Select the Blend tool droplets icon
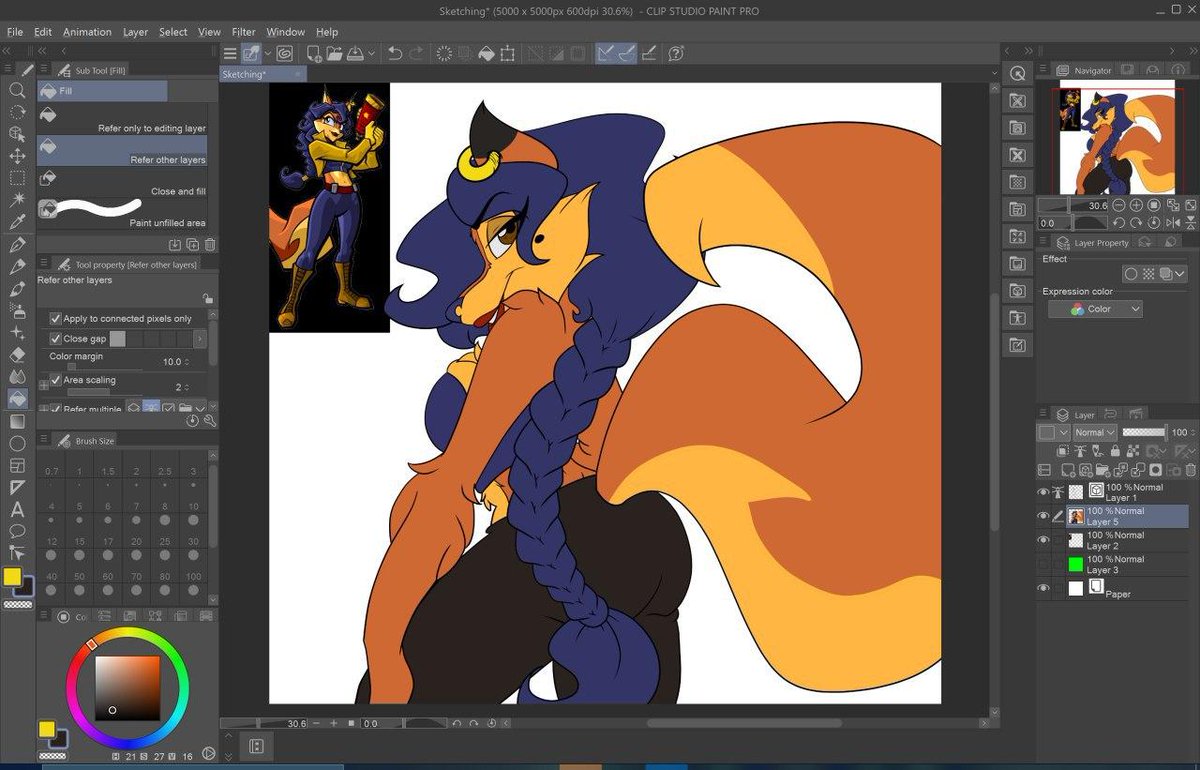This screenshot has height=770, width=1200. tap(17, 376)
